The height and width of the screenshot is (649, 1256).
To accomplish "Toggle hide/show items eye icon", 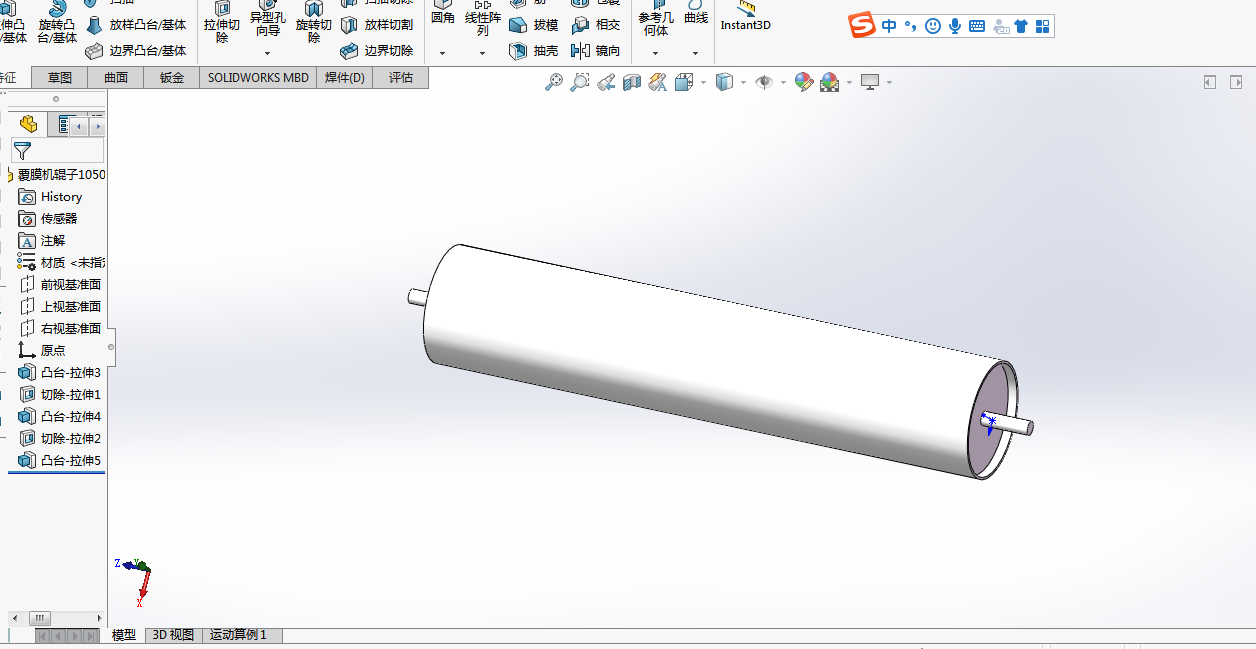I will click(764, 83).
